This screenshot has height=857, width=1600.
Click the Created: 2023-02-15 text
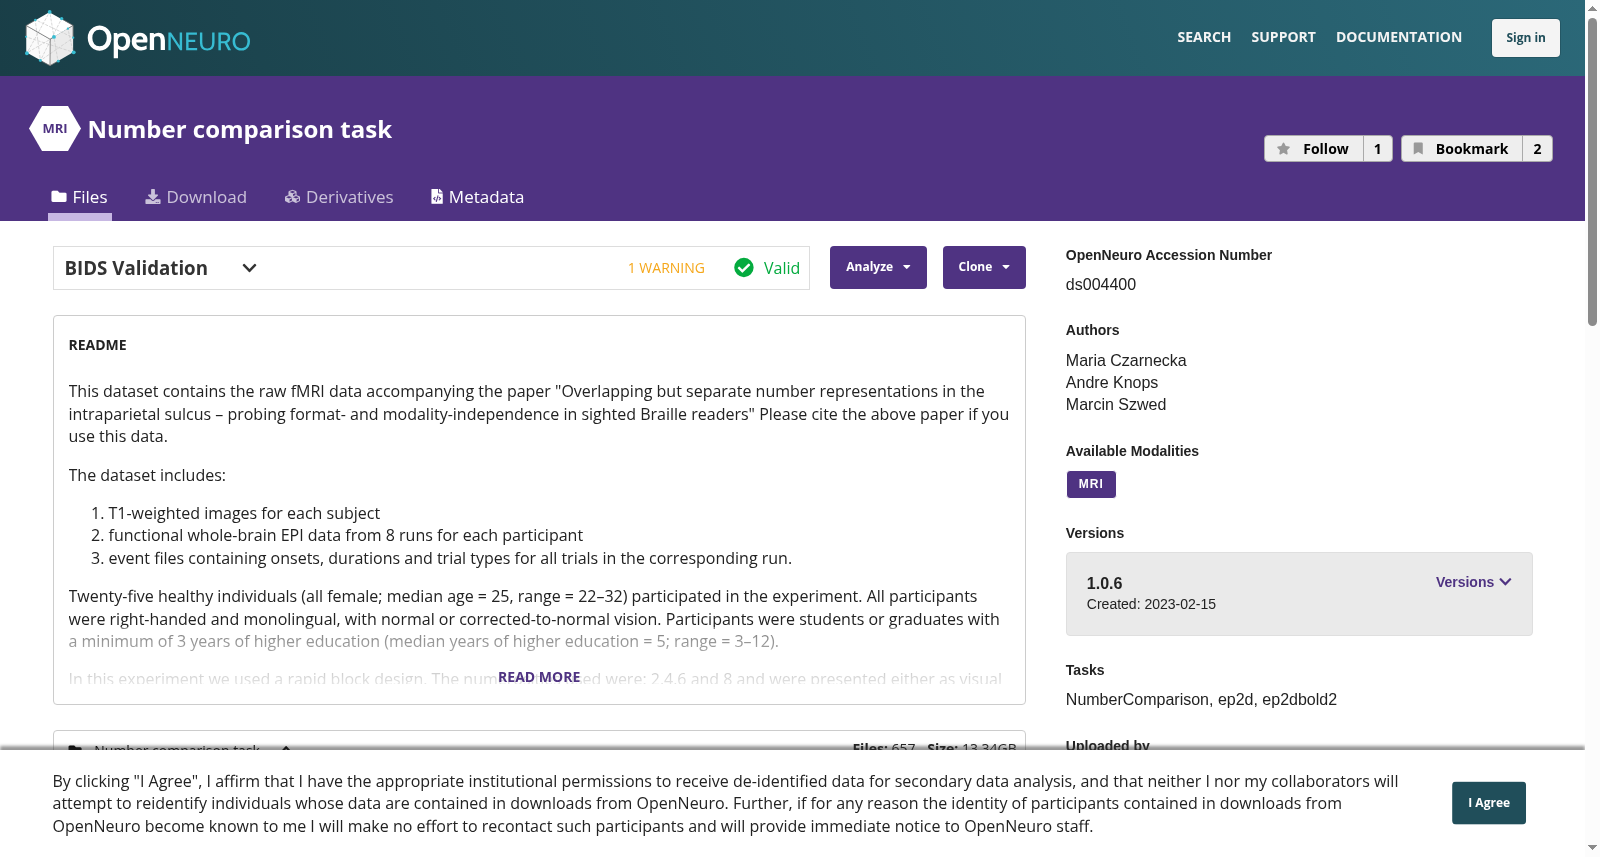[1151, 604]
